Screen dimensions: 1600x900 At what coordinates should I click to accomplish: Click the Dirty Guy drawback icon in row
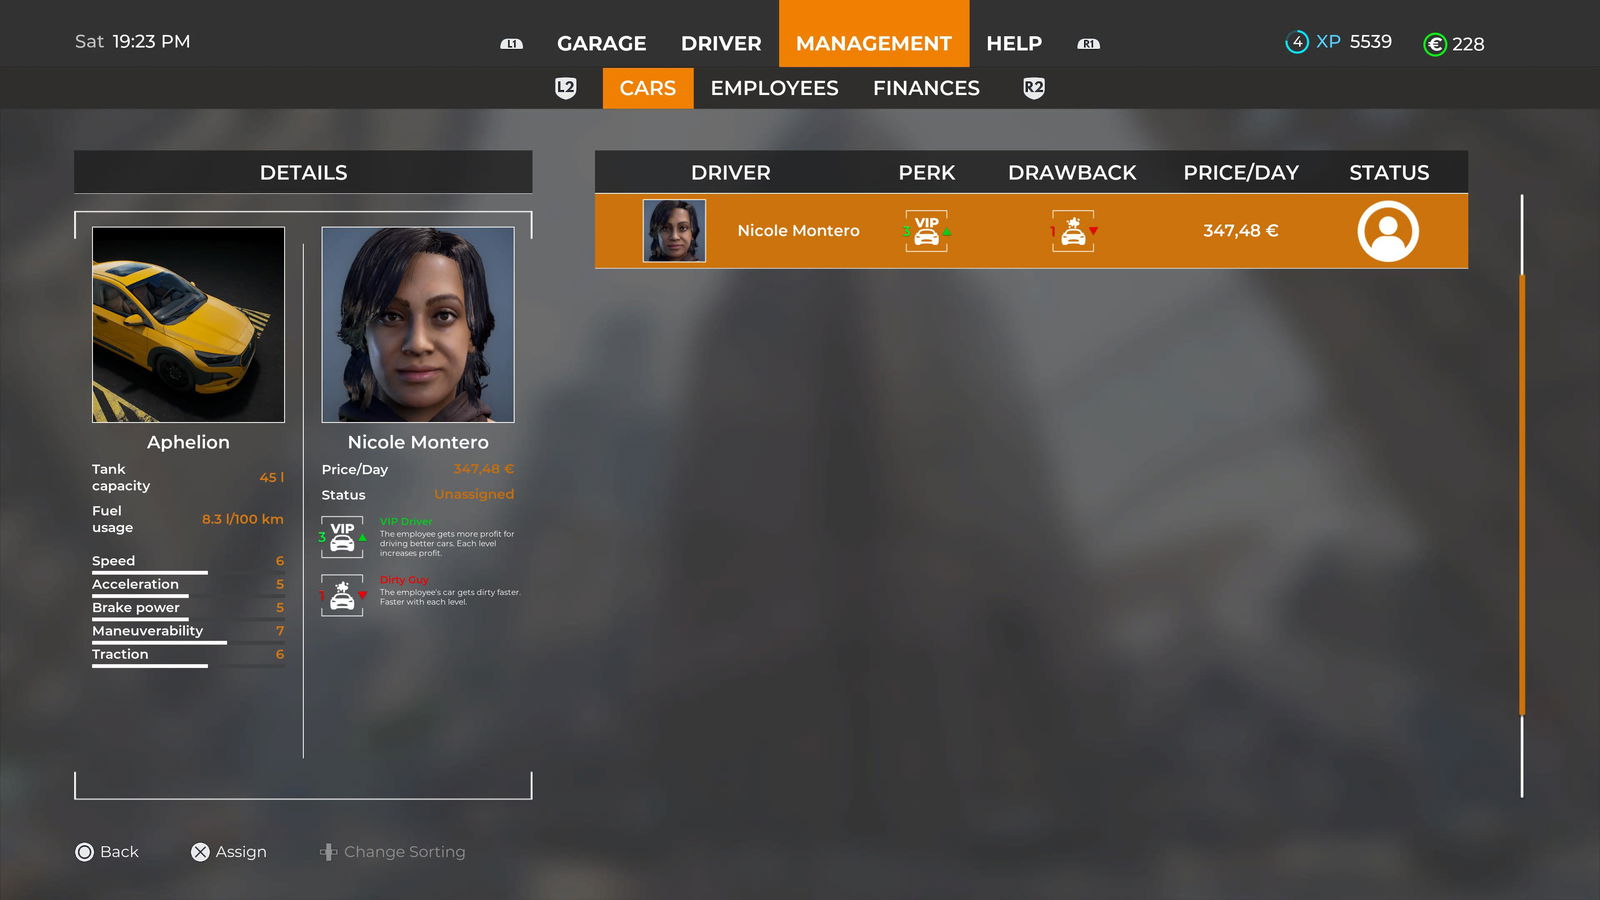[x=1073, y=231]
